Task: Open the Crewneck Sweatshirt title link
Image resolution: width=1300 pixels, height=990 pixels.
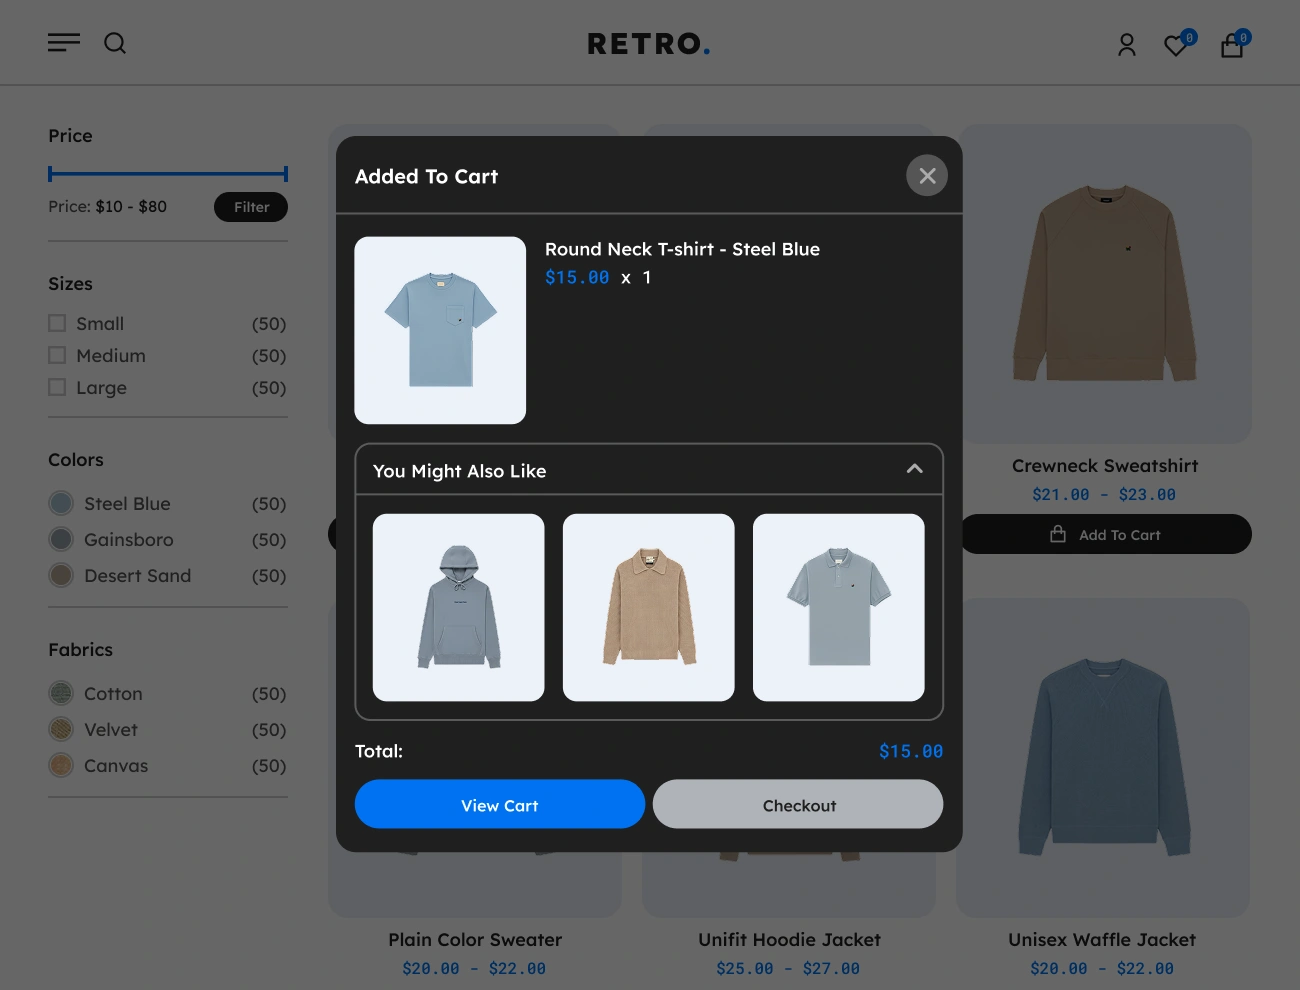Action: click(1105, 466)
